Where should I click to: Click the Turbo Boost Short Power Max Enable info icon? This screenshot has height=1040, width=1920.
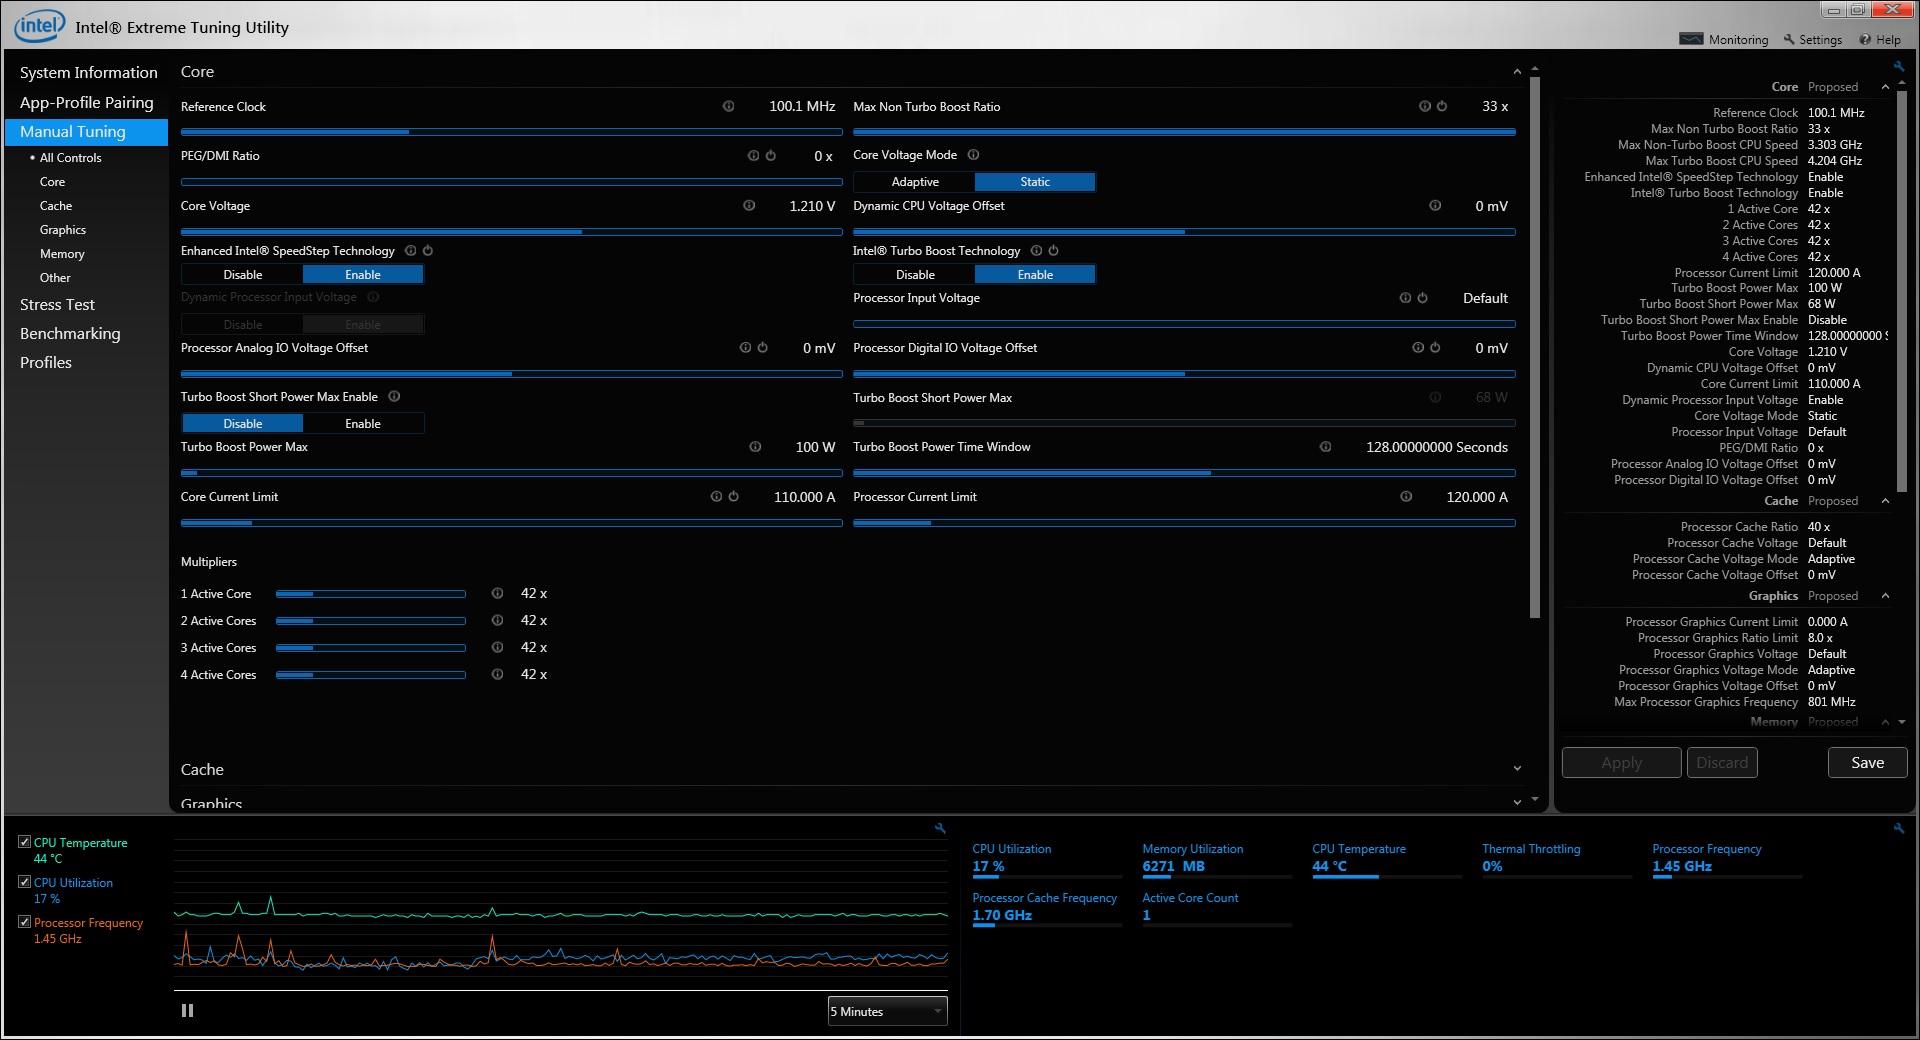click(x=394, y=397)
